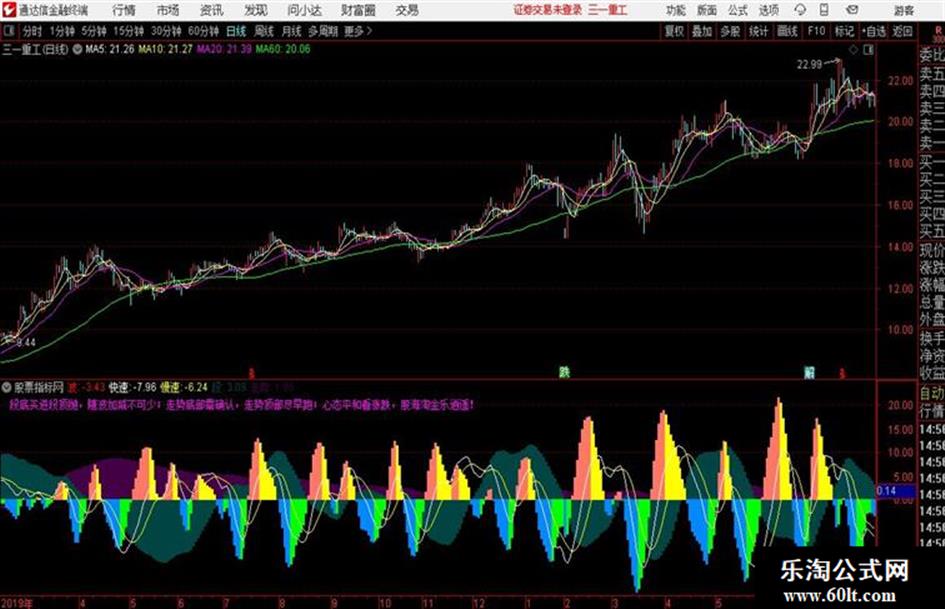The width and height of the screenshot is (945, 609).
Task: Expand the MA indicator dropdown beside 三一重工(日线)
Action: coord(77,49)
